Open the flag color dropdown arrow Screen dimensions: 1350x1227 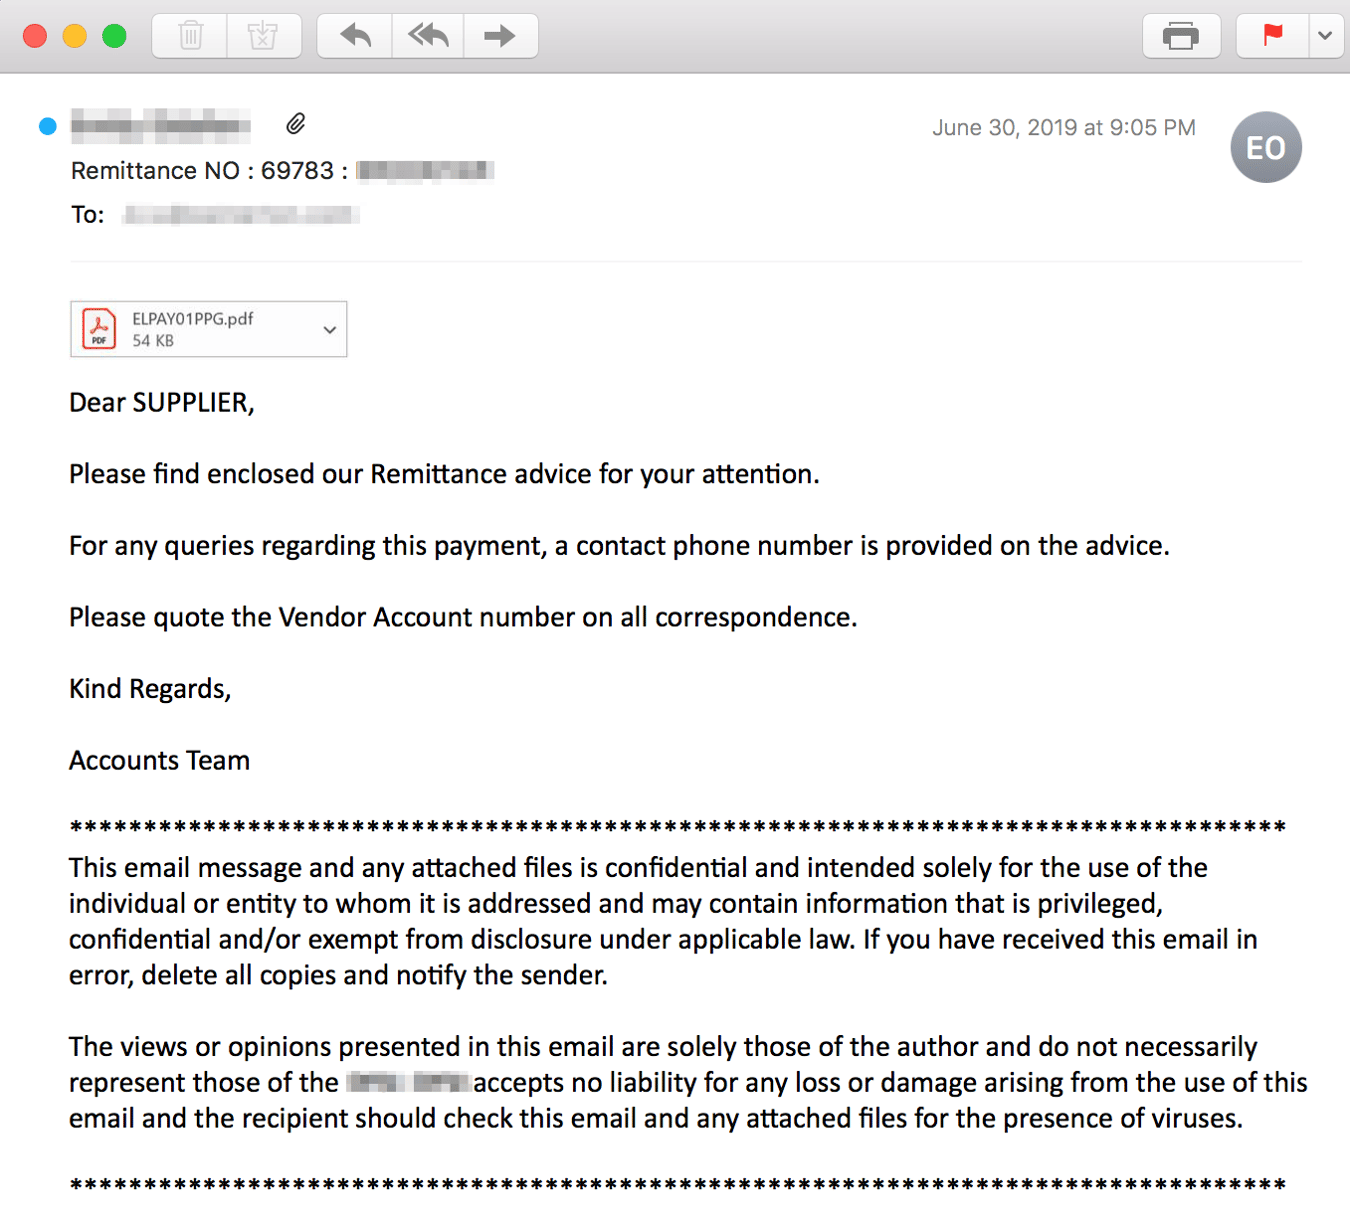point(1325,35)
